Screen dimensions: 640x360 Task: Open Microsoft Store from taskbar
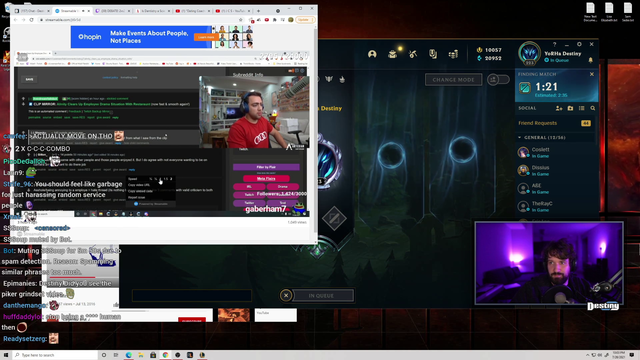coord(153,355)
